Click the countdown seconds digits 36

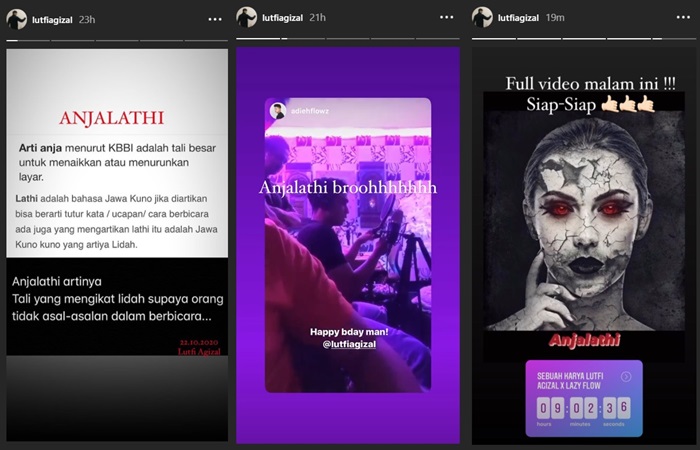617,408
